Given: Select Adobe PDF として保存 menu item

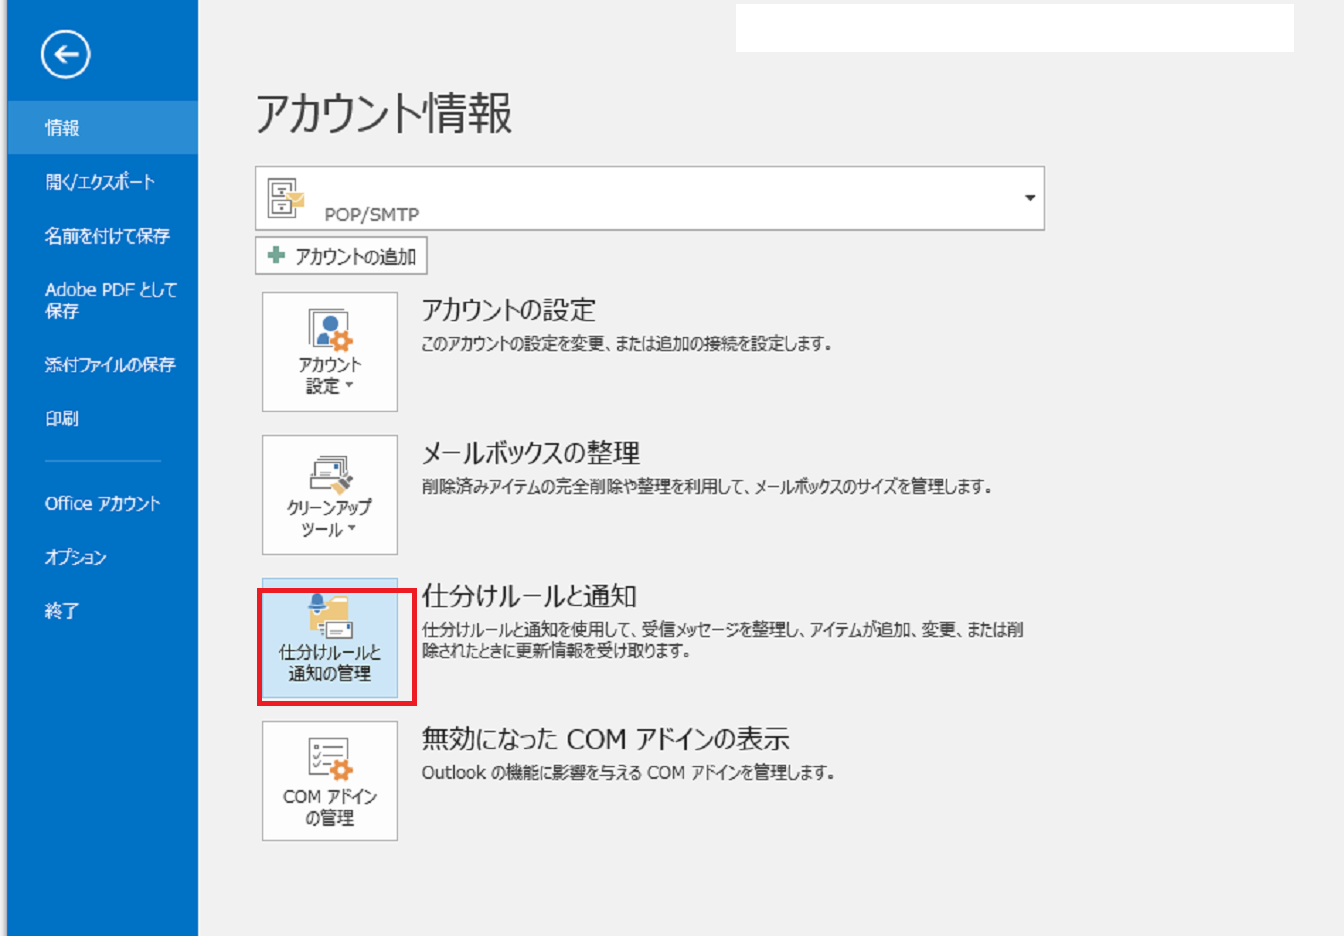Looking at the screenshot, I should point(110,300).
